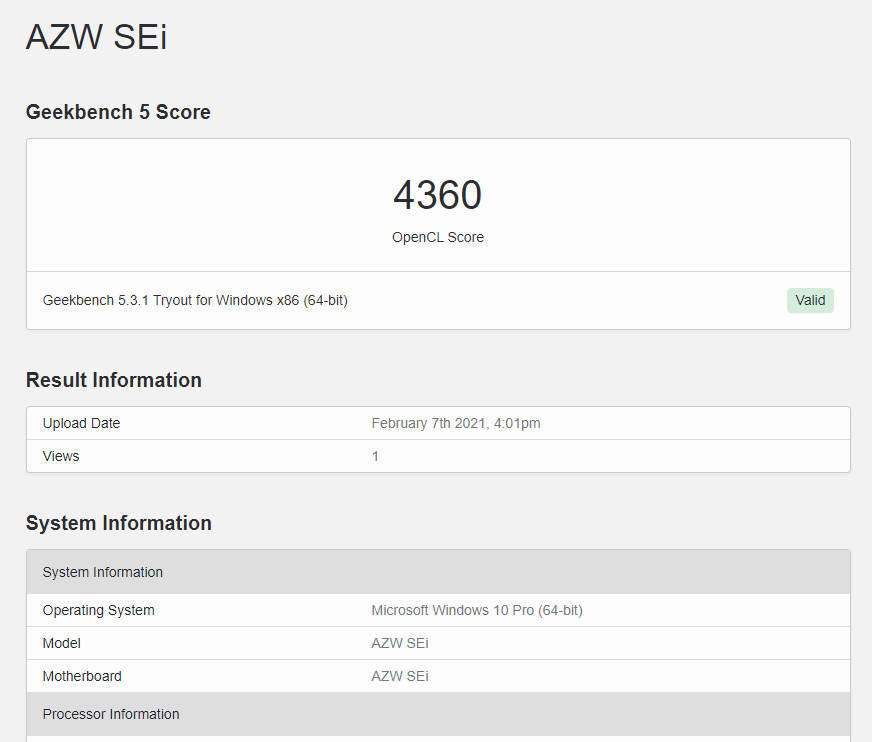872x742 pixels.
Task: Click the views count value 1
Action: tap(375, 456)
